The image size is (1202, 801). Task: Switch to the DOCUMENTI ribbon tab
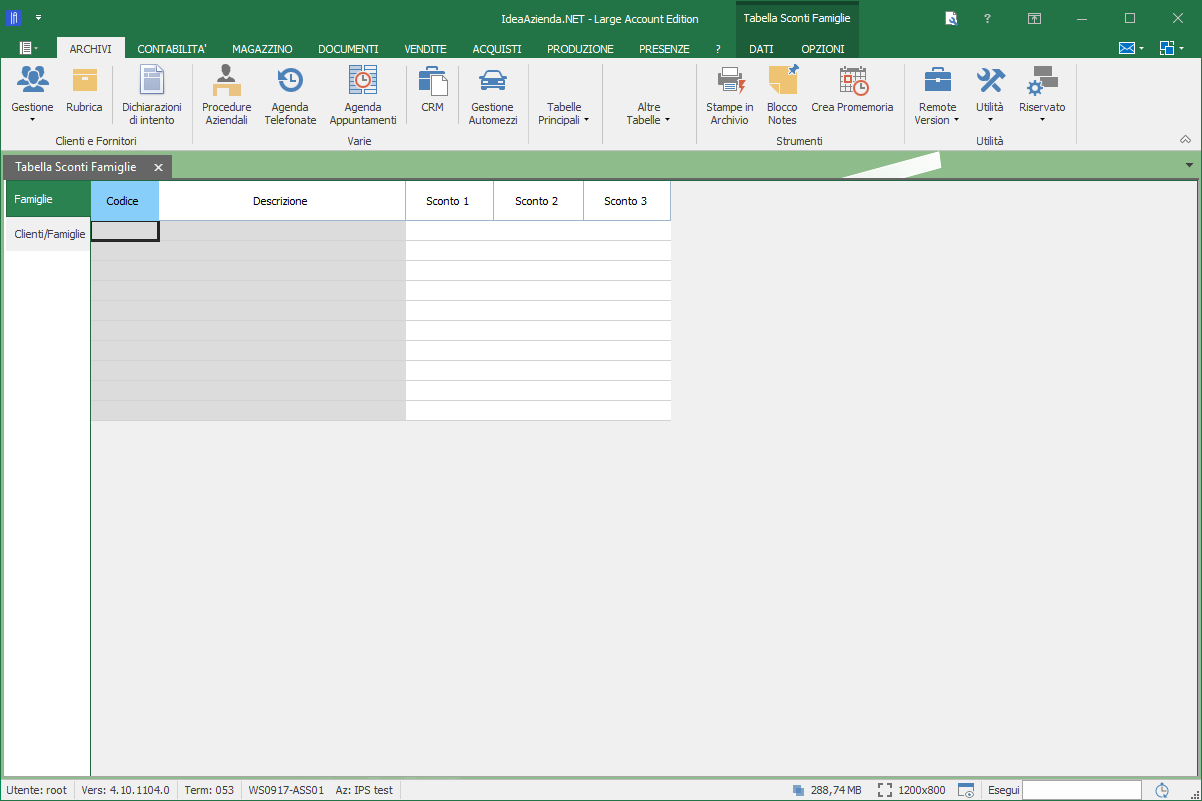click(348, 48)
